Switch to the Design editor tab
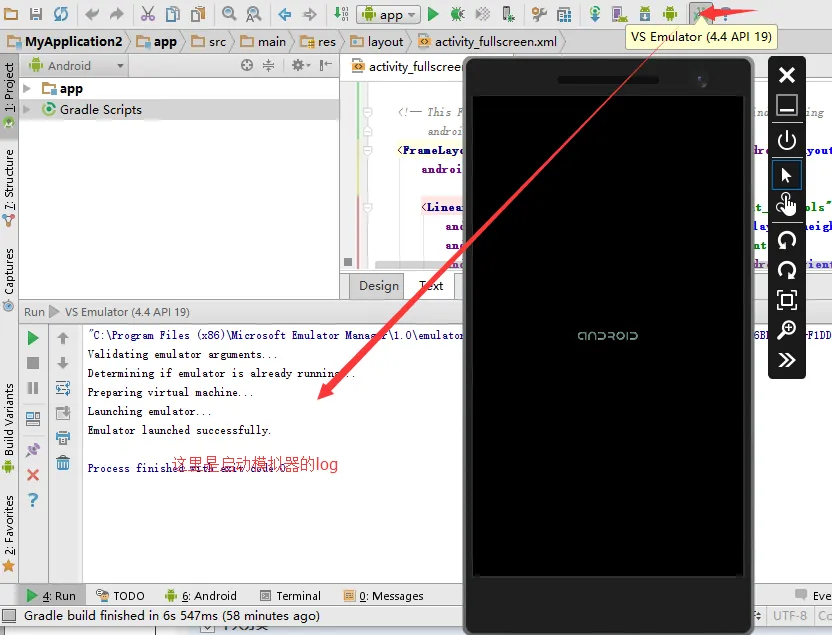 [379, 286]
